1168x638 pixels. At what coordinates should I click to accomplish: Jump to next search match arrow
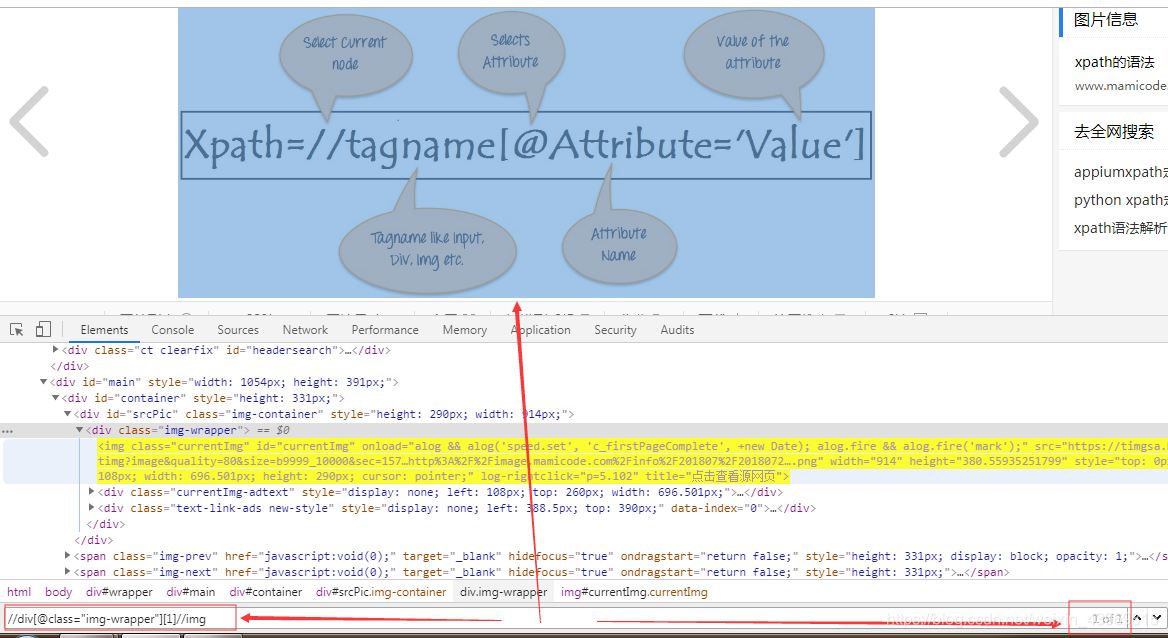pos(1156,618)
